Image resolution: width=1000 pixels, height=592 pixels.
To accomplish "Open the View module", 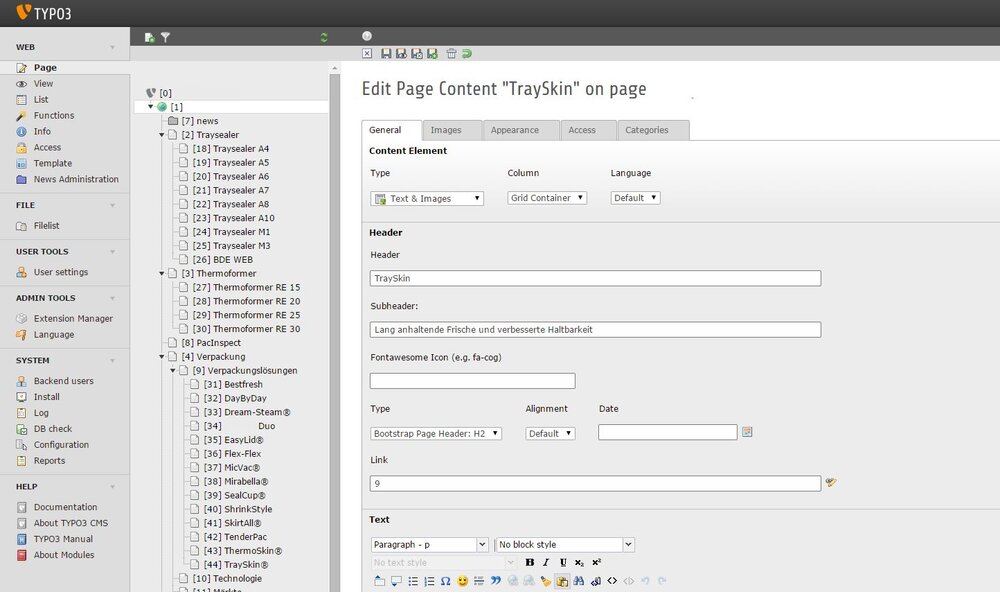I will (43, 84).
